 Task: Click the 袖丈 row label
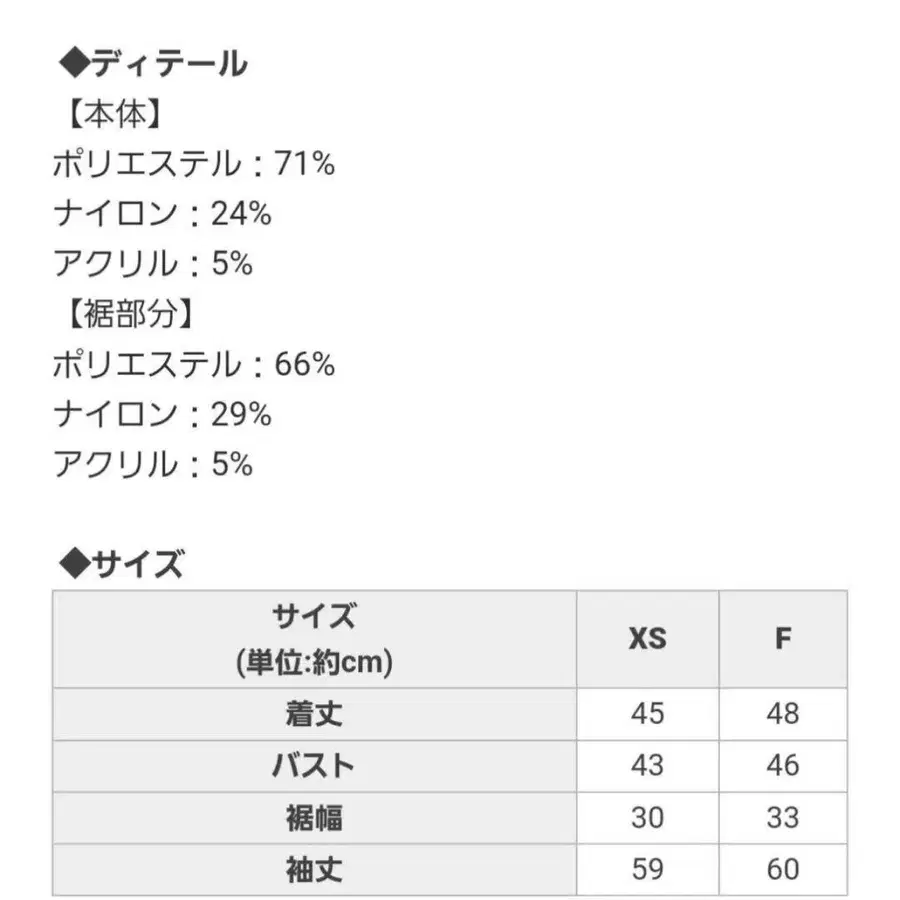pyautogui.click(x=314, y=869)
